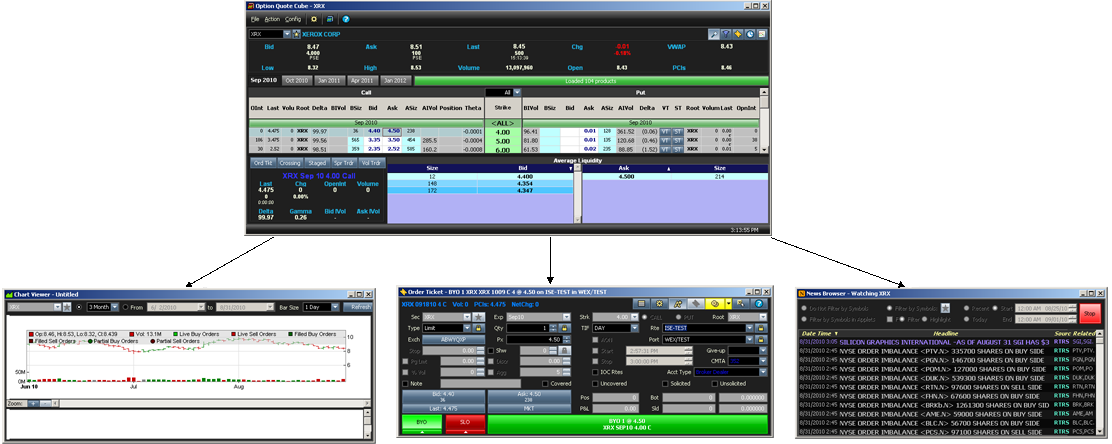Click the yellow diamond icon in Option Quote Cube

(x=738, y=34)
